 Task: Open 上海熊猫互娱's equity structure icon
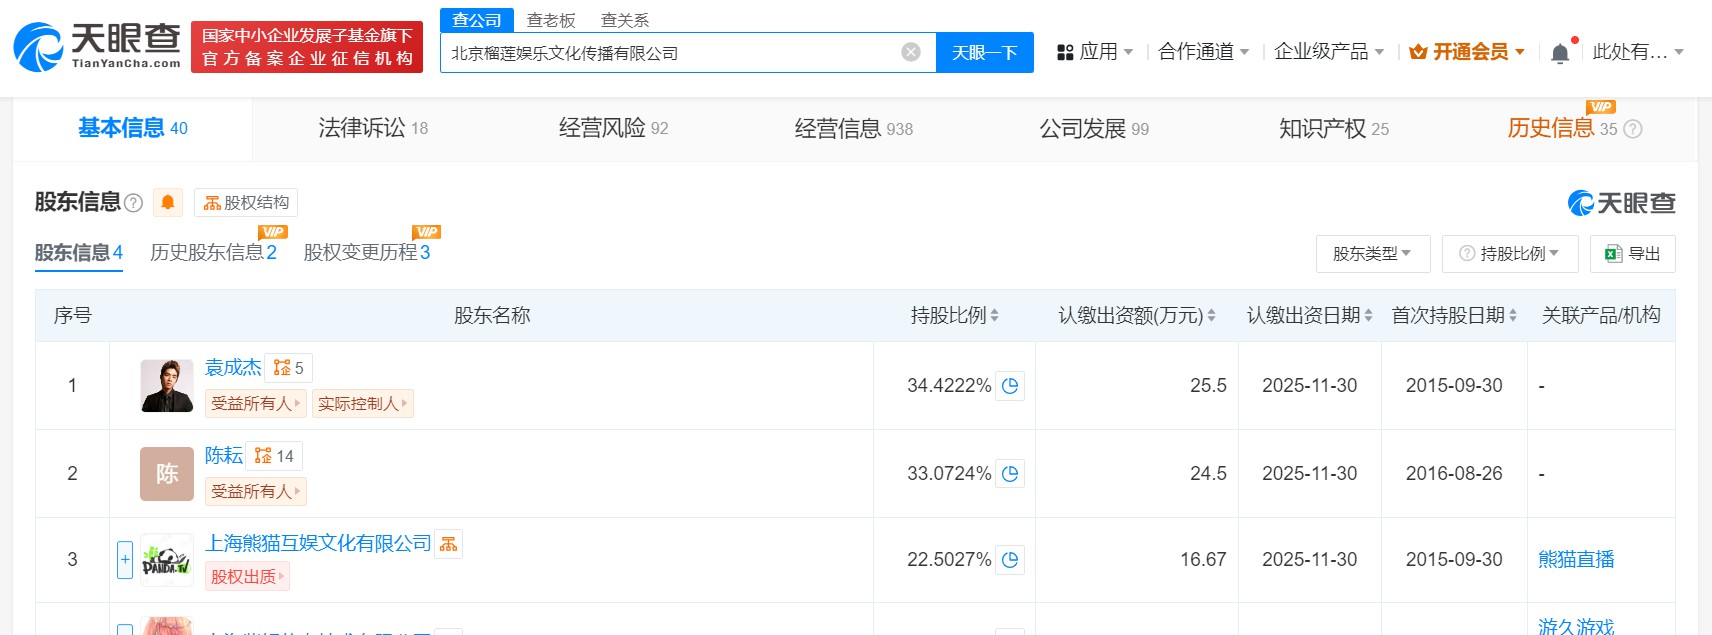449,544
